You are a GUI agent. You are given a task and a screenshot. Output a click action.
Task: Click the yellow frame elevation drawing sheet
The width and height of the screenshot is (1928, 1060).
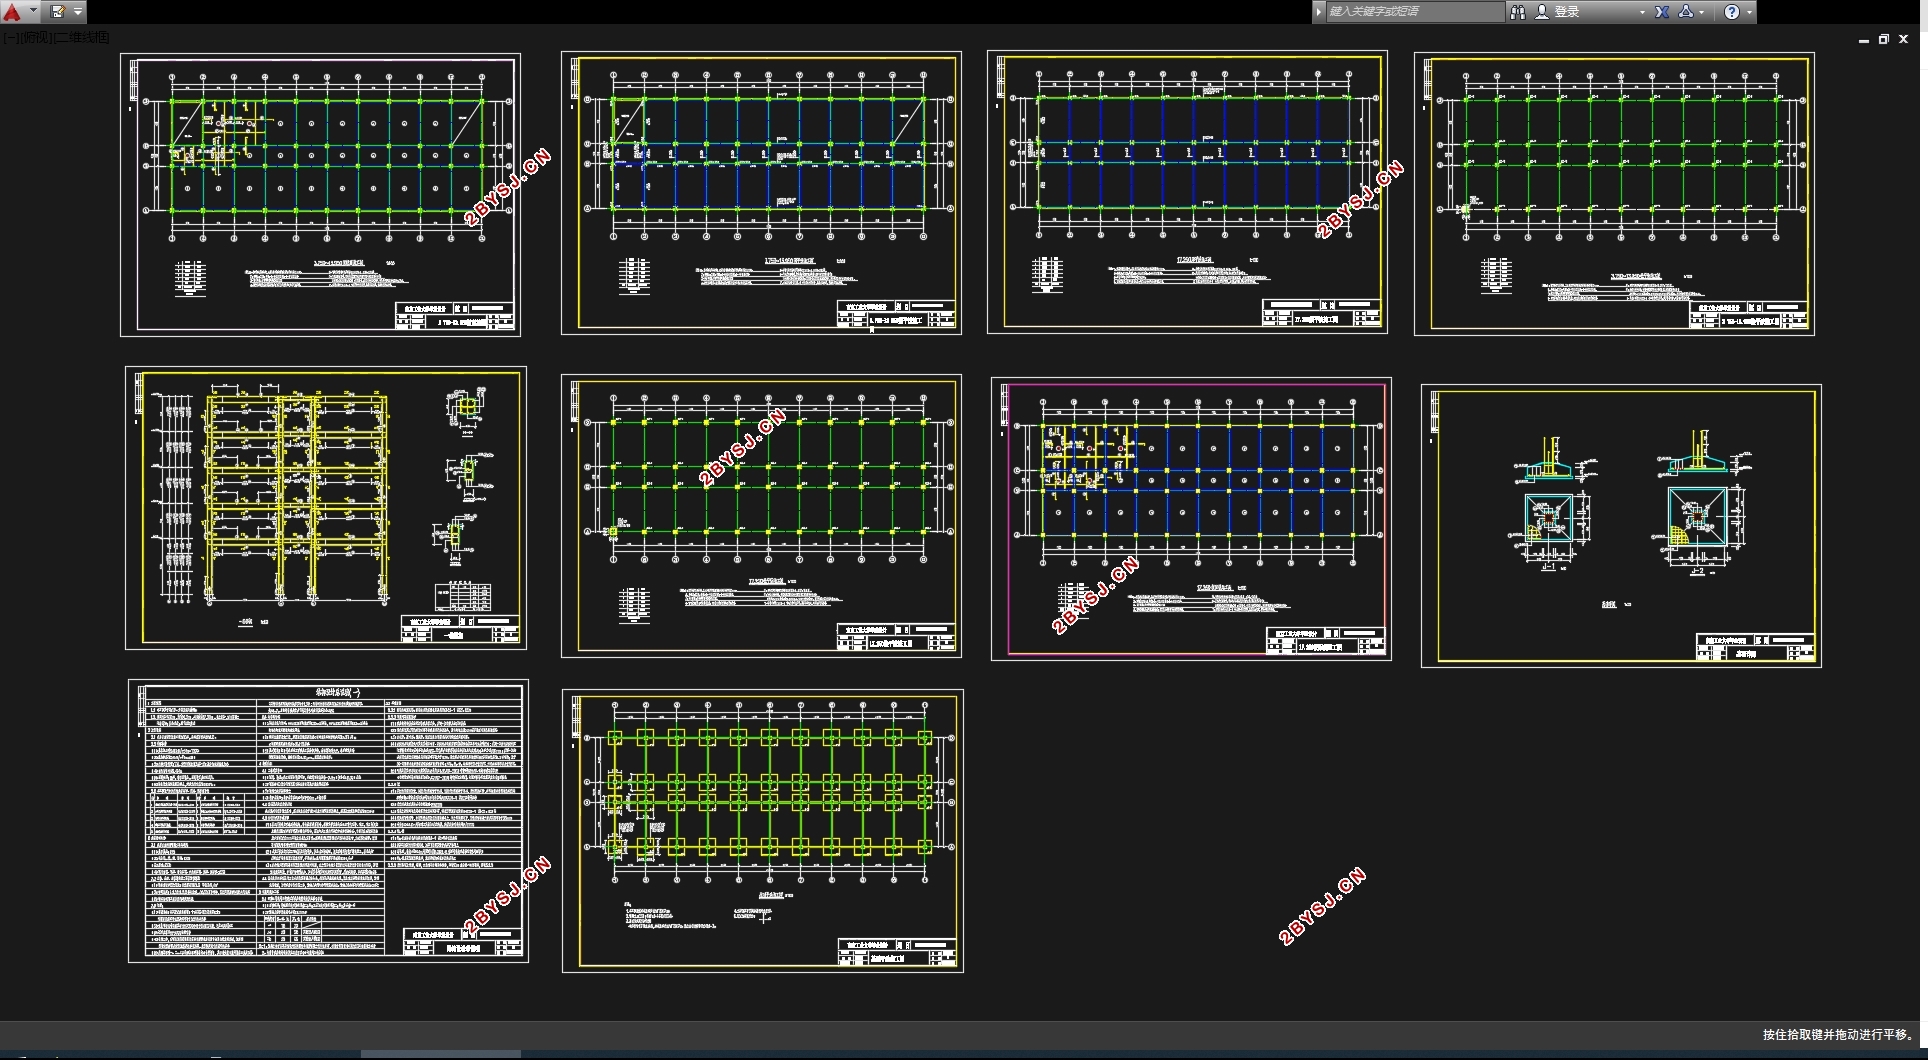coord(326,508)
